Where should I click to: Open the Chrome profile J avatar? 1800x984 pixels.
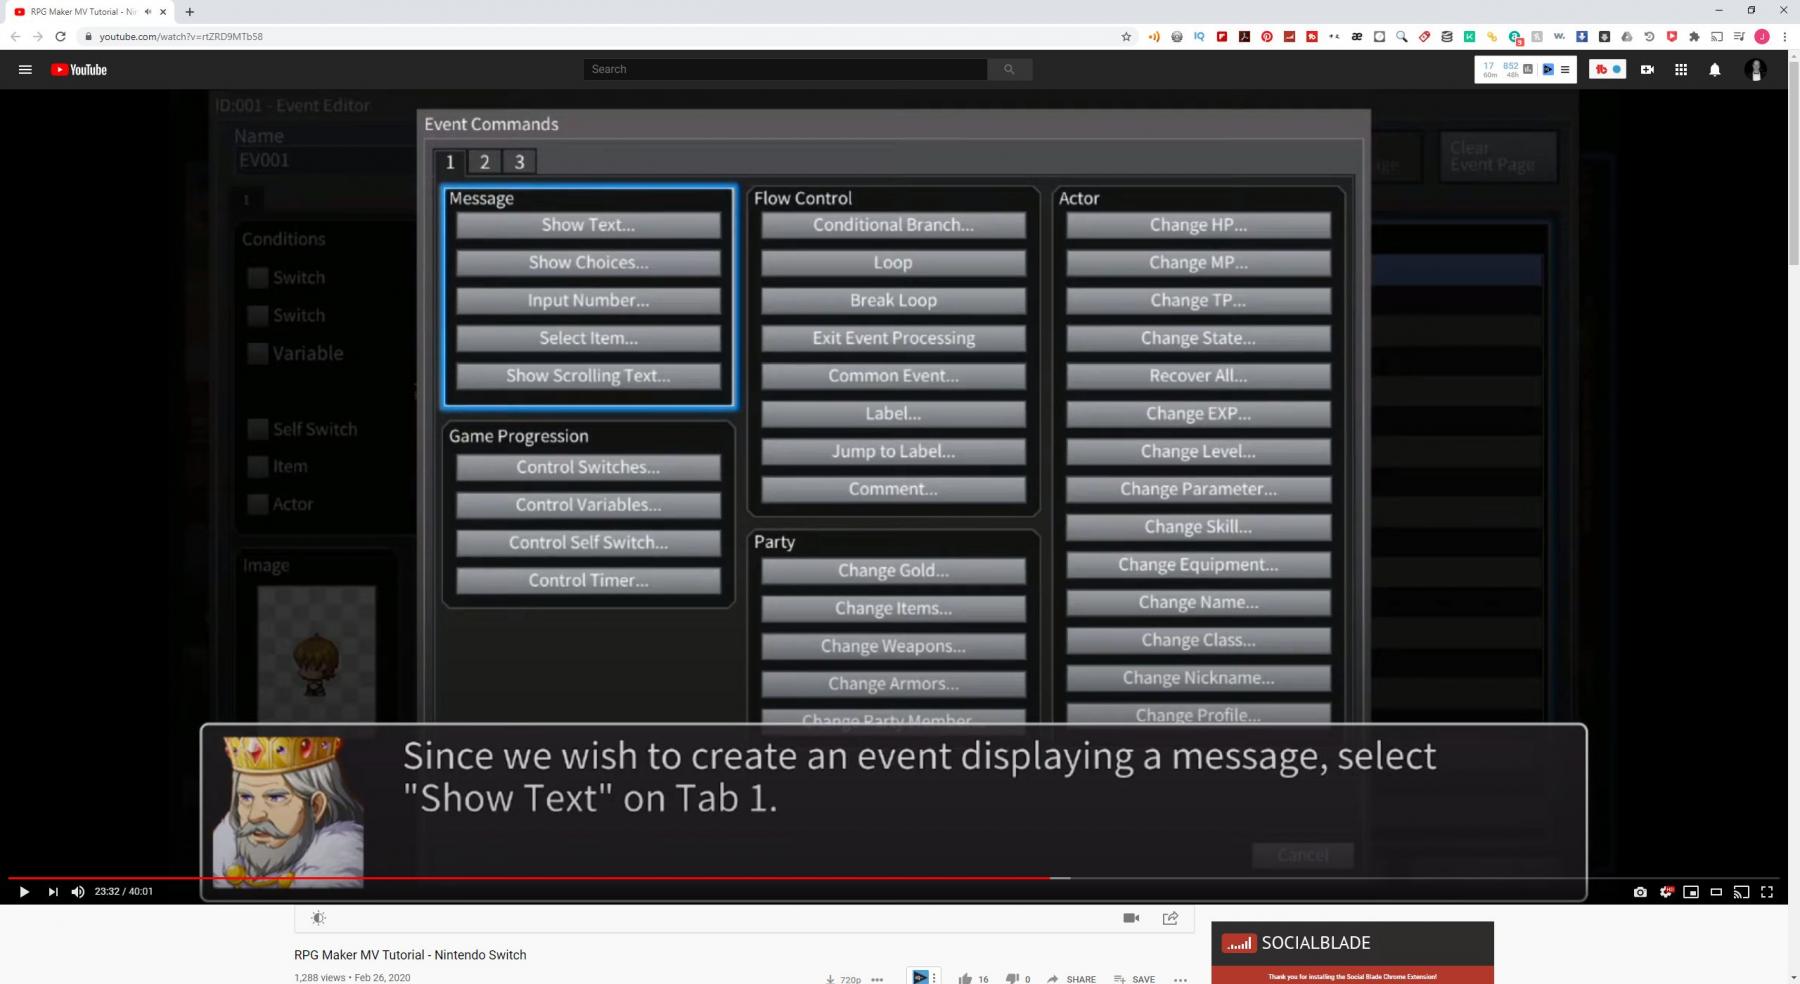click(1762, 36)
